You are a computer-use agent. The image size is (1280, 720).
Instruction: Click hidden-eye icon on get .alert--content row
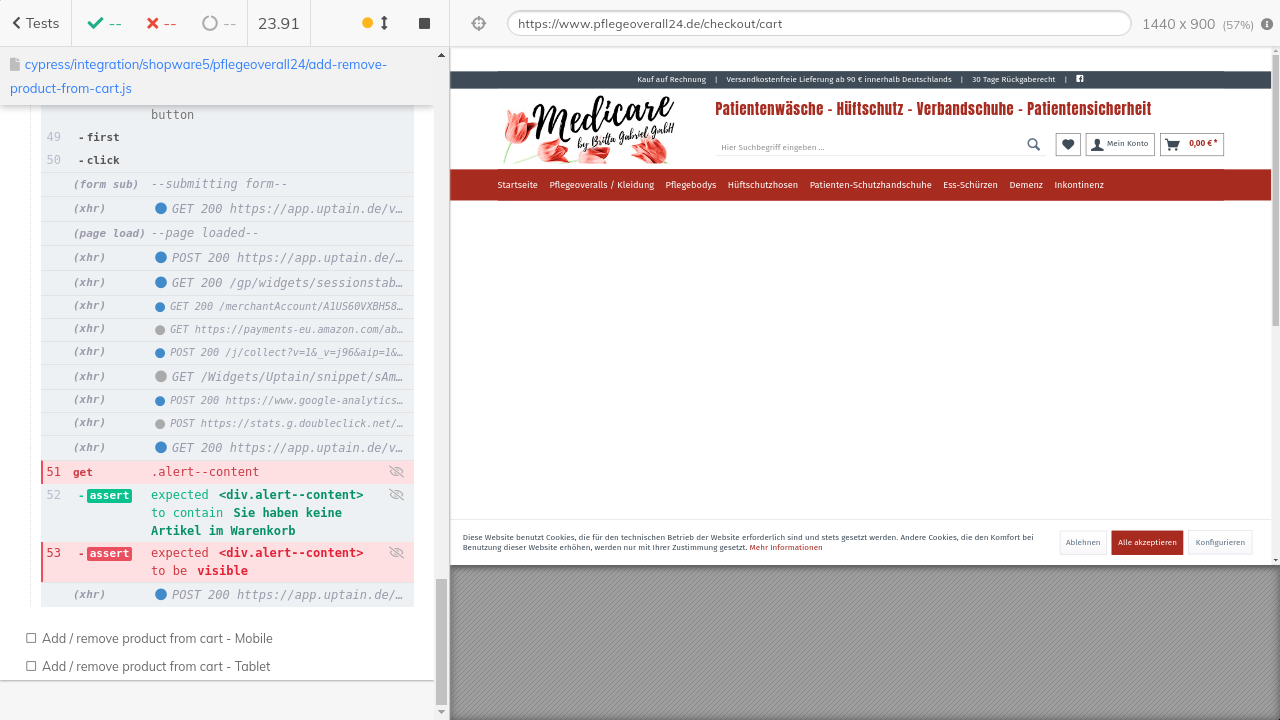396,472
